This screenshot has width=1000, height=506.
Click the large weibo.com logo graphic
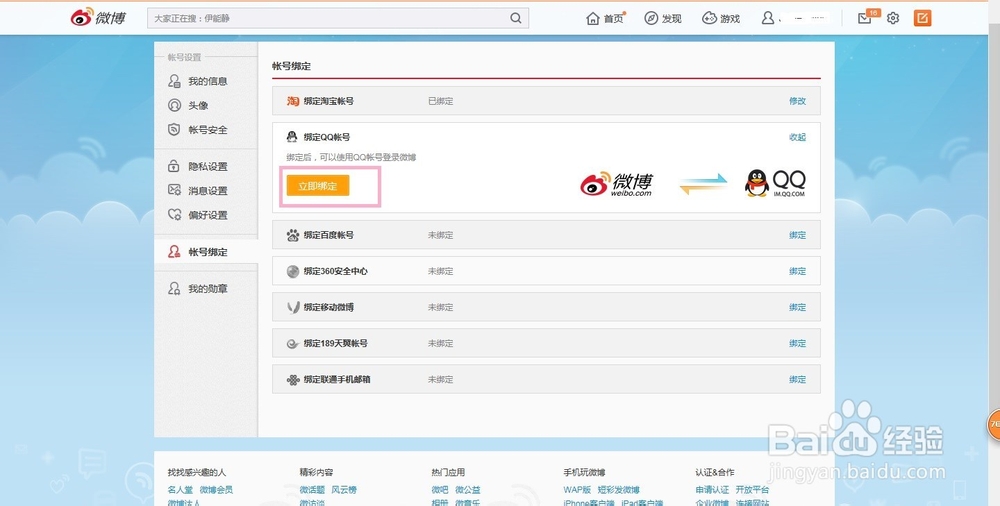(x=617, y=184)
